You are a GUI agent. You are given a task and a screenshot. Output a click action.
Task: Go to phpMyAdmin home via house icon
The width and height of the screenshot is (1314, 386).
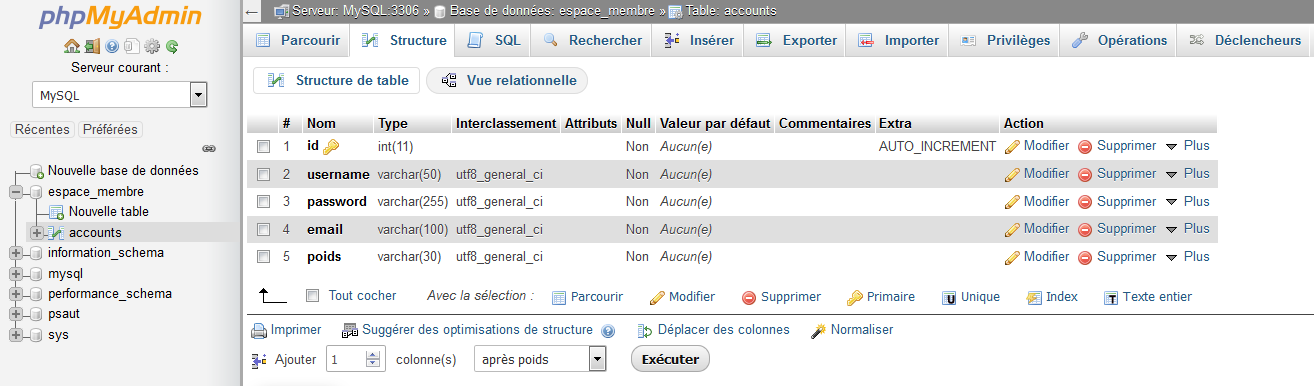click(x=71, y=46)
